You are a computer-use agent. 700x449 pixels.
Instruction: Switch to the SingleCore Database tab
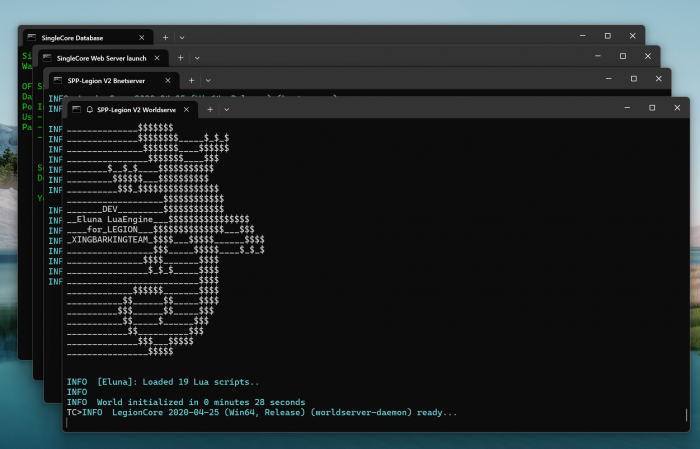(79, 38)
